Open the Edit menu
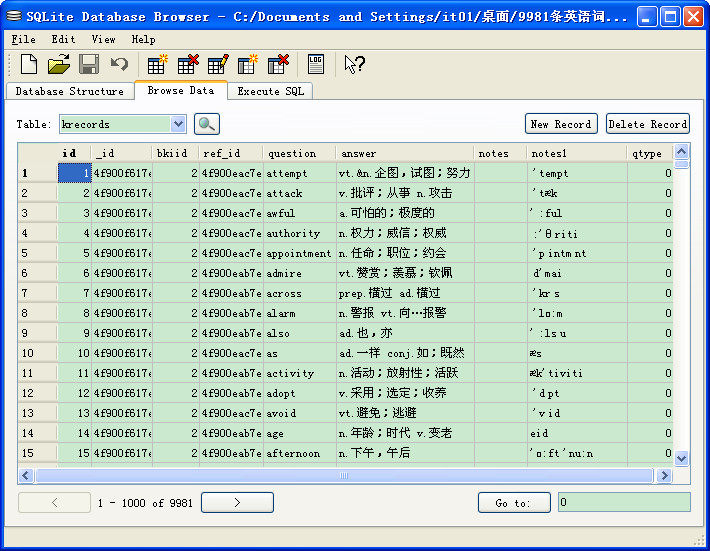 click(63, 39)
